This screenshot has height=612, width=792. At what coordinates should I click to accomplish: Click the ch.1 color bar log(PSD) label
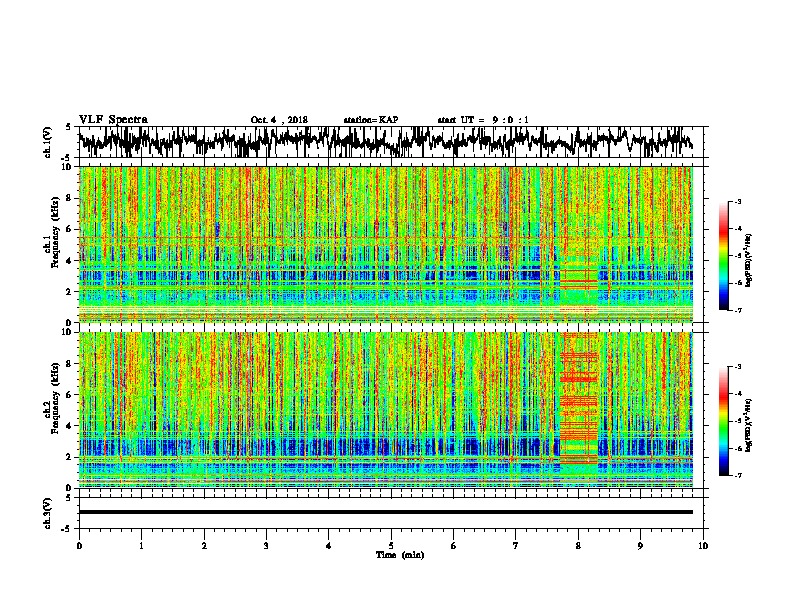point(749,261)
